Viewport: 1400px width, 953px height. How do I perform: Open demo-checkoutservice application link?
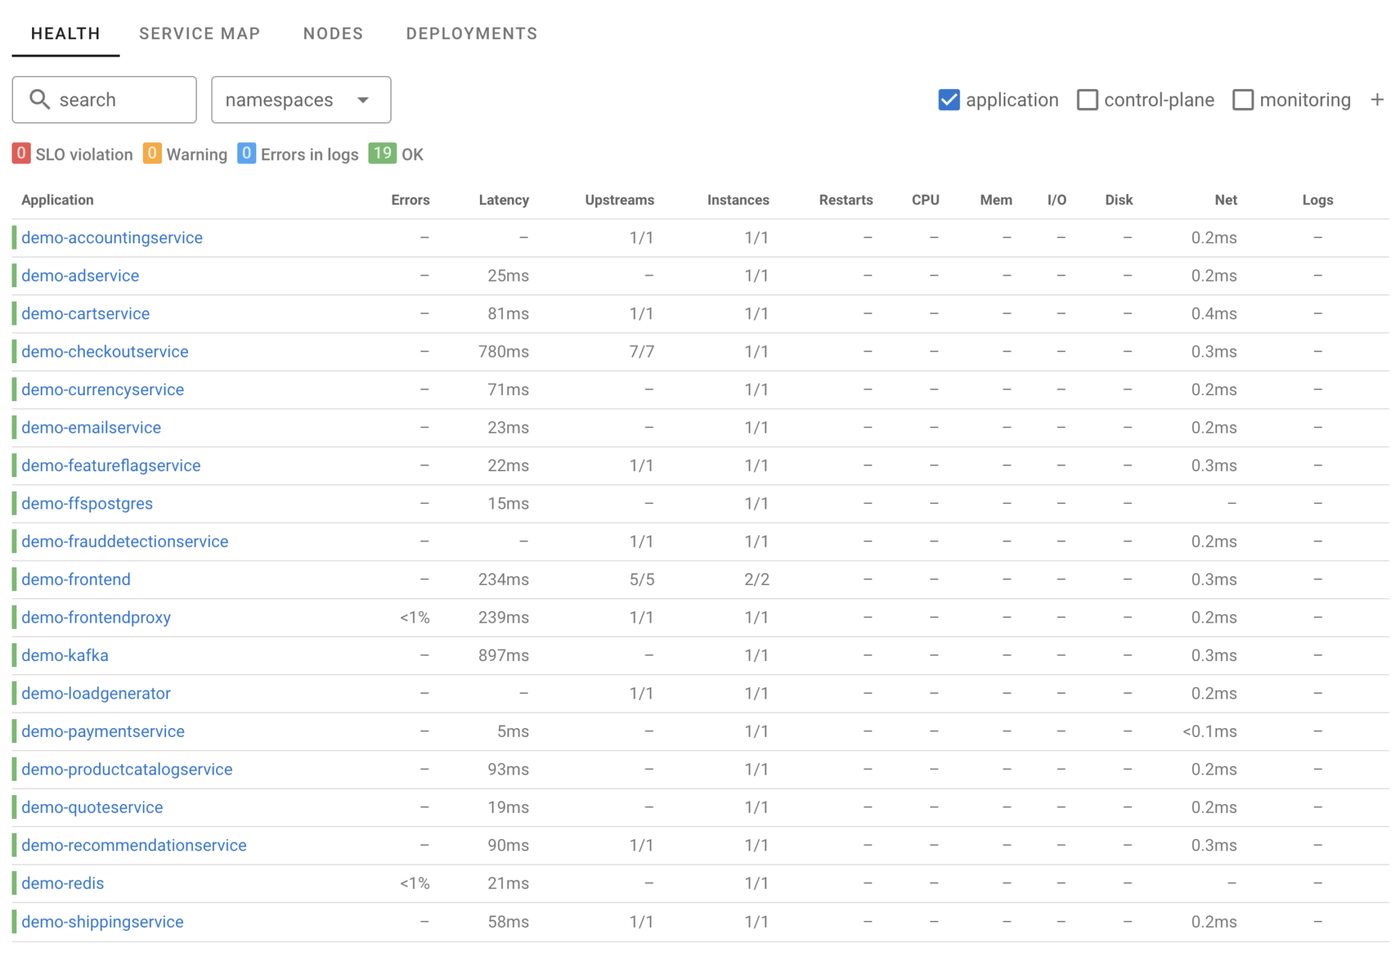coord(105,352)
